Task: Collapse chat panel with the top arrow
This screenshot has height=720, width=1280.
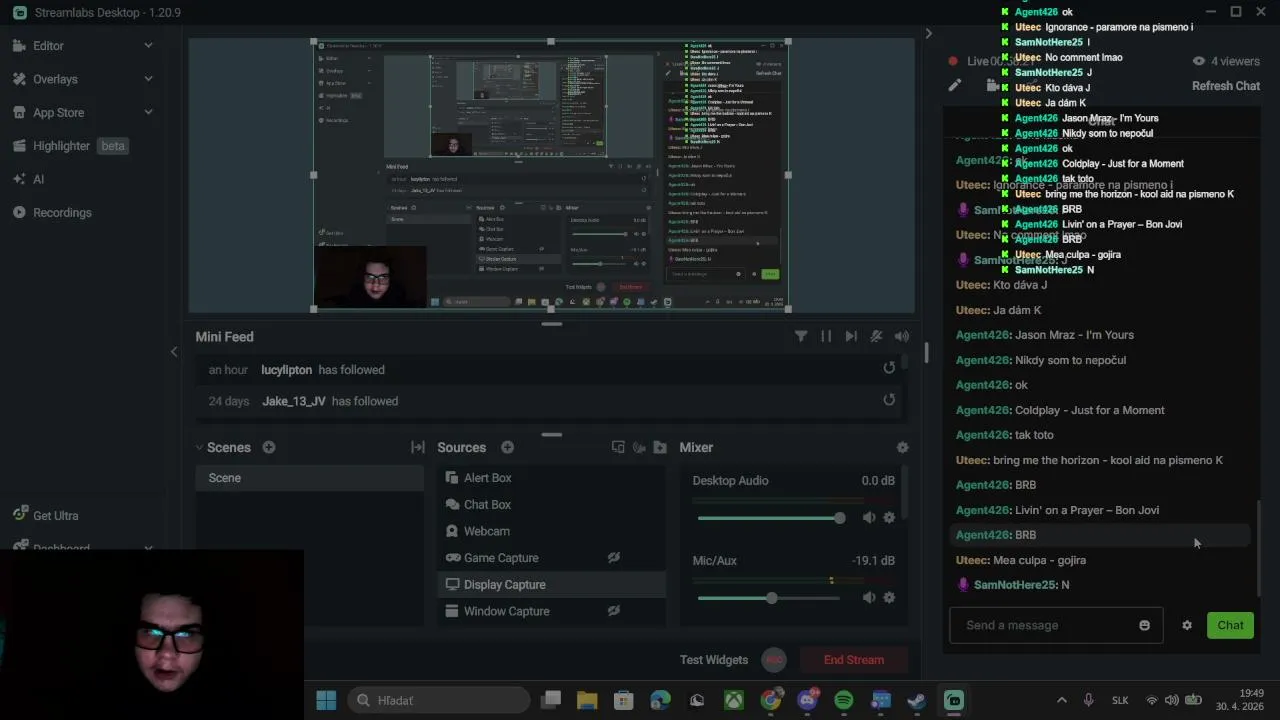Action: tap(928, 33)
